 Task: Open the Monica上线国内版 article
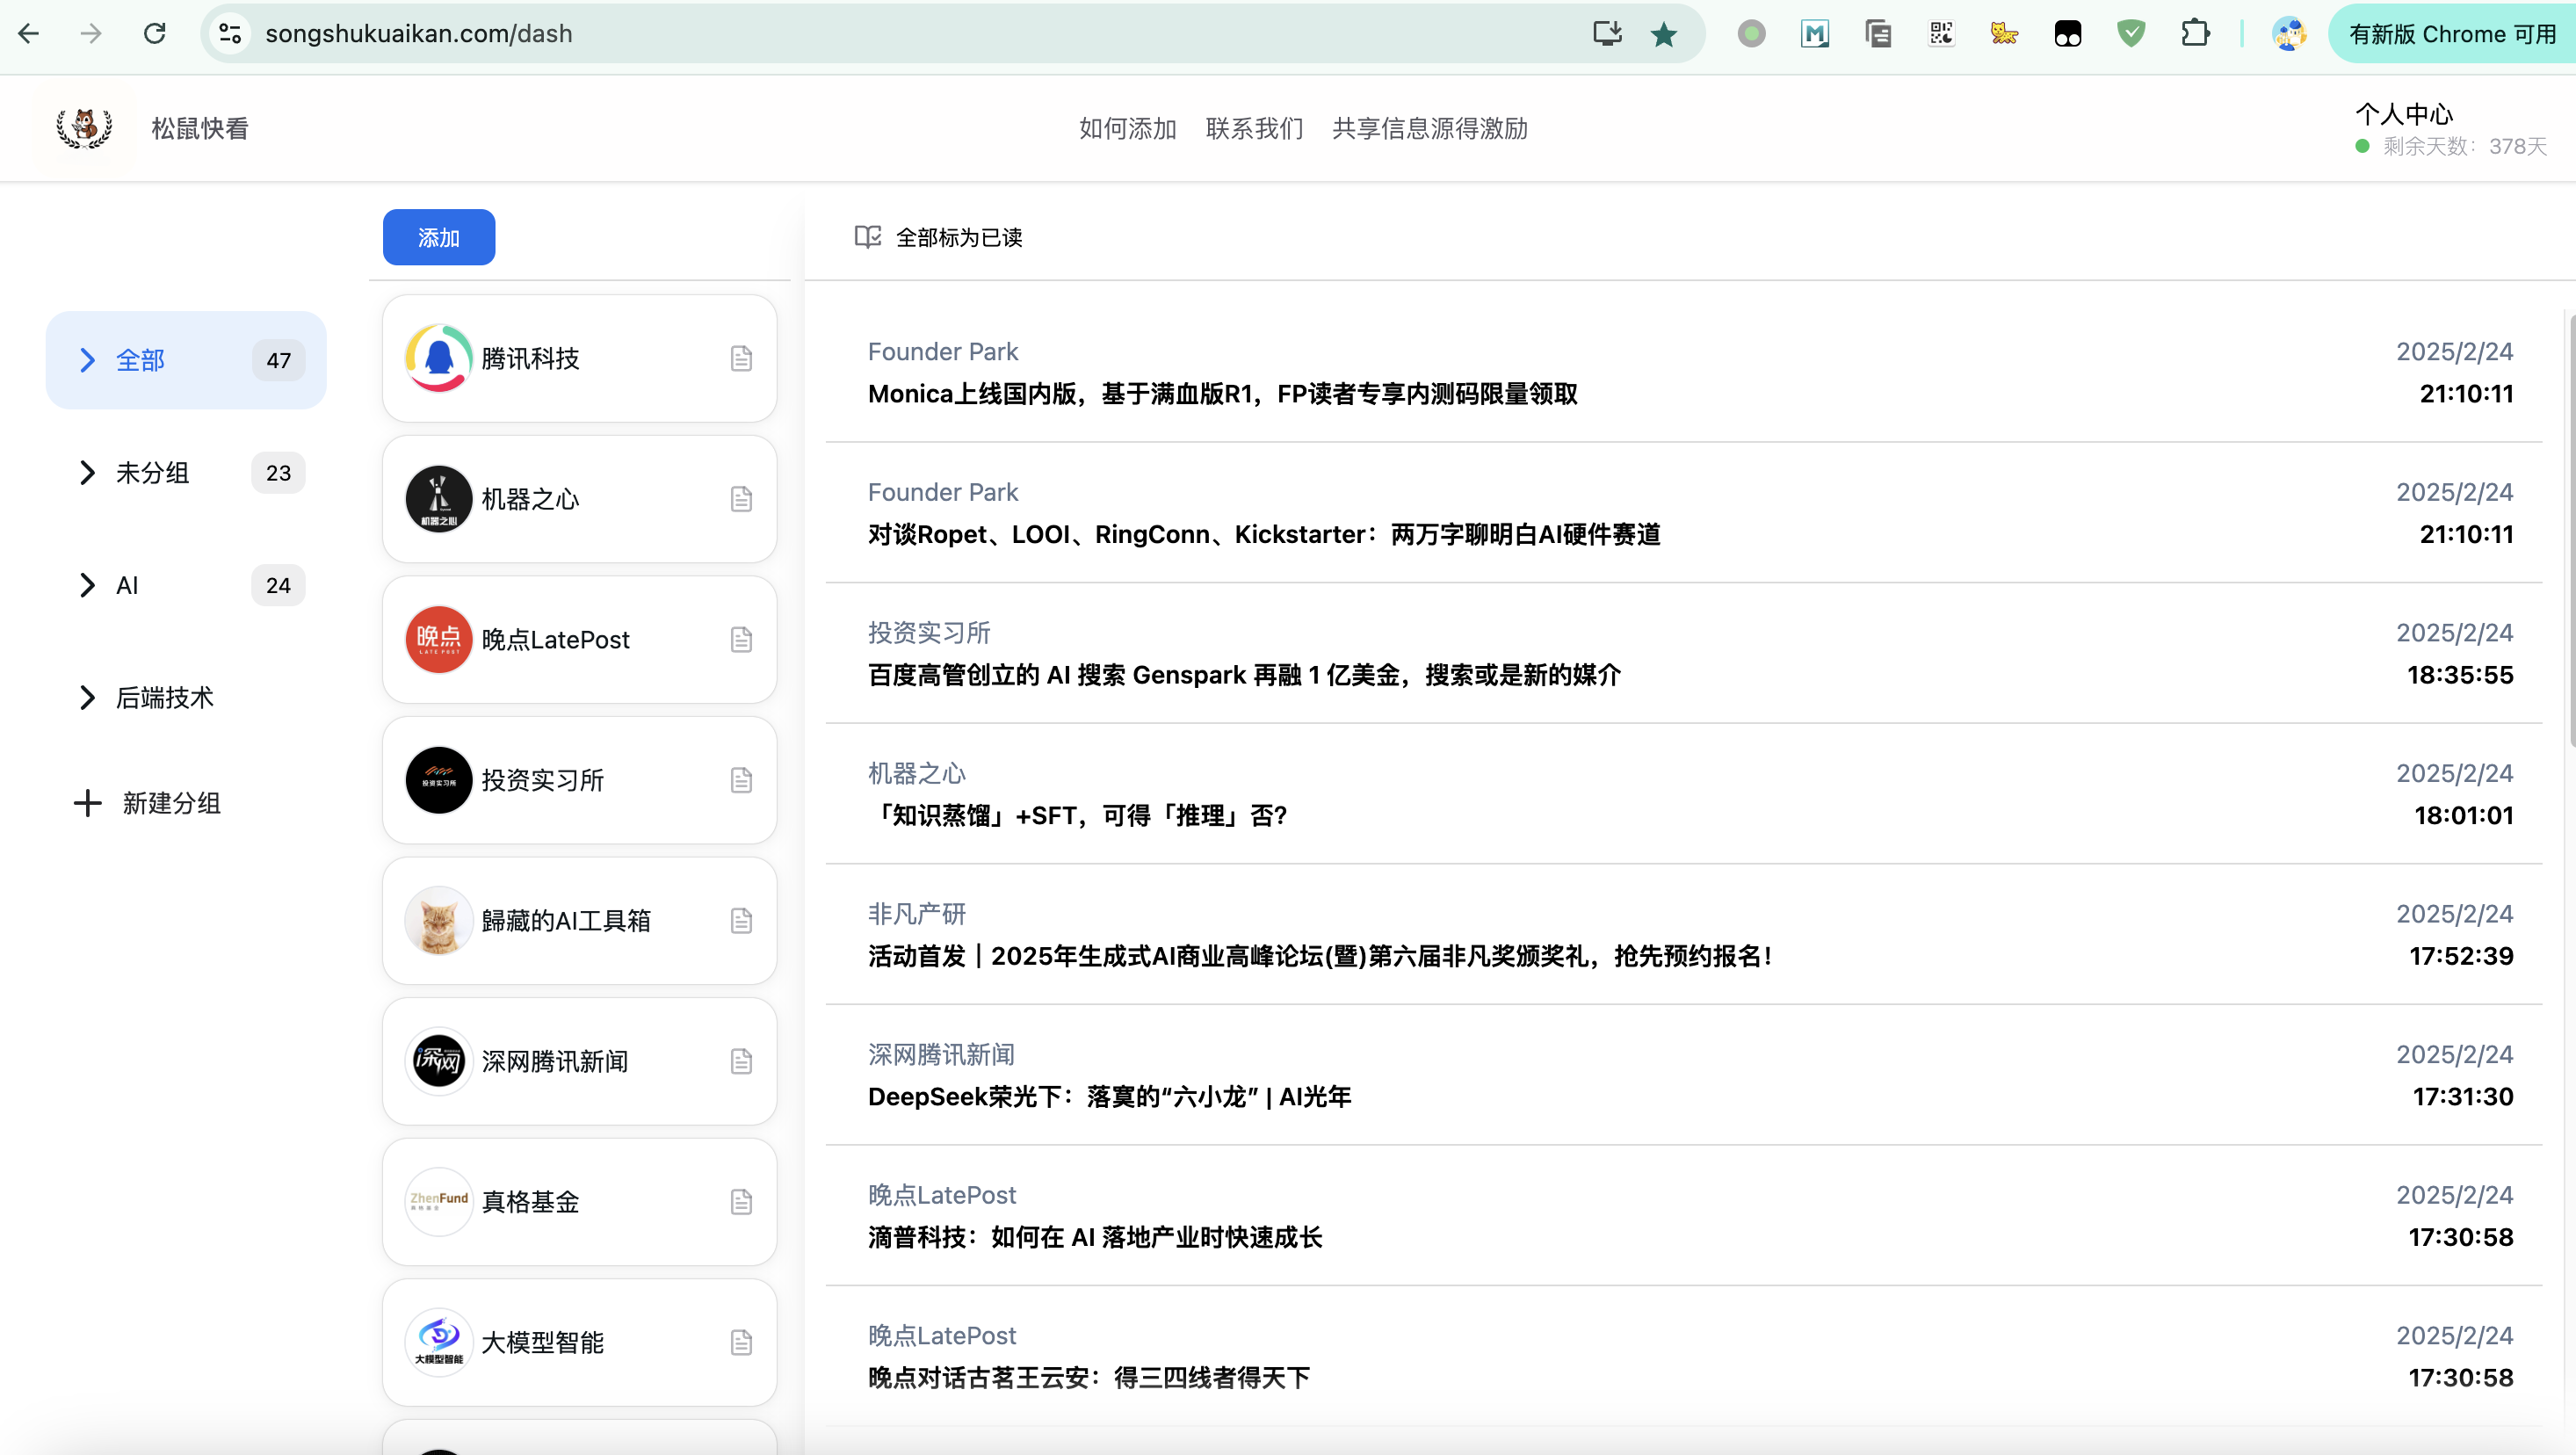pyautogui.click(x=1222, y=394)
